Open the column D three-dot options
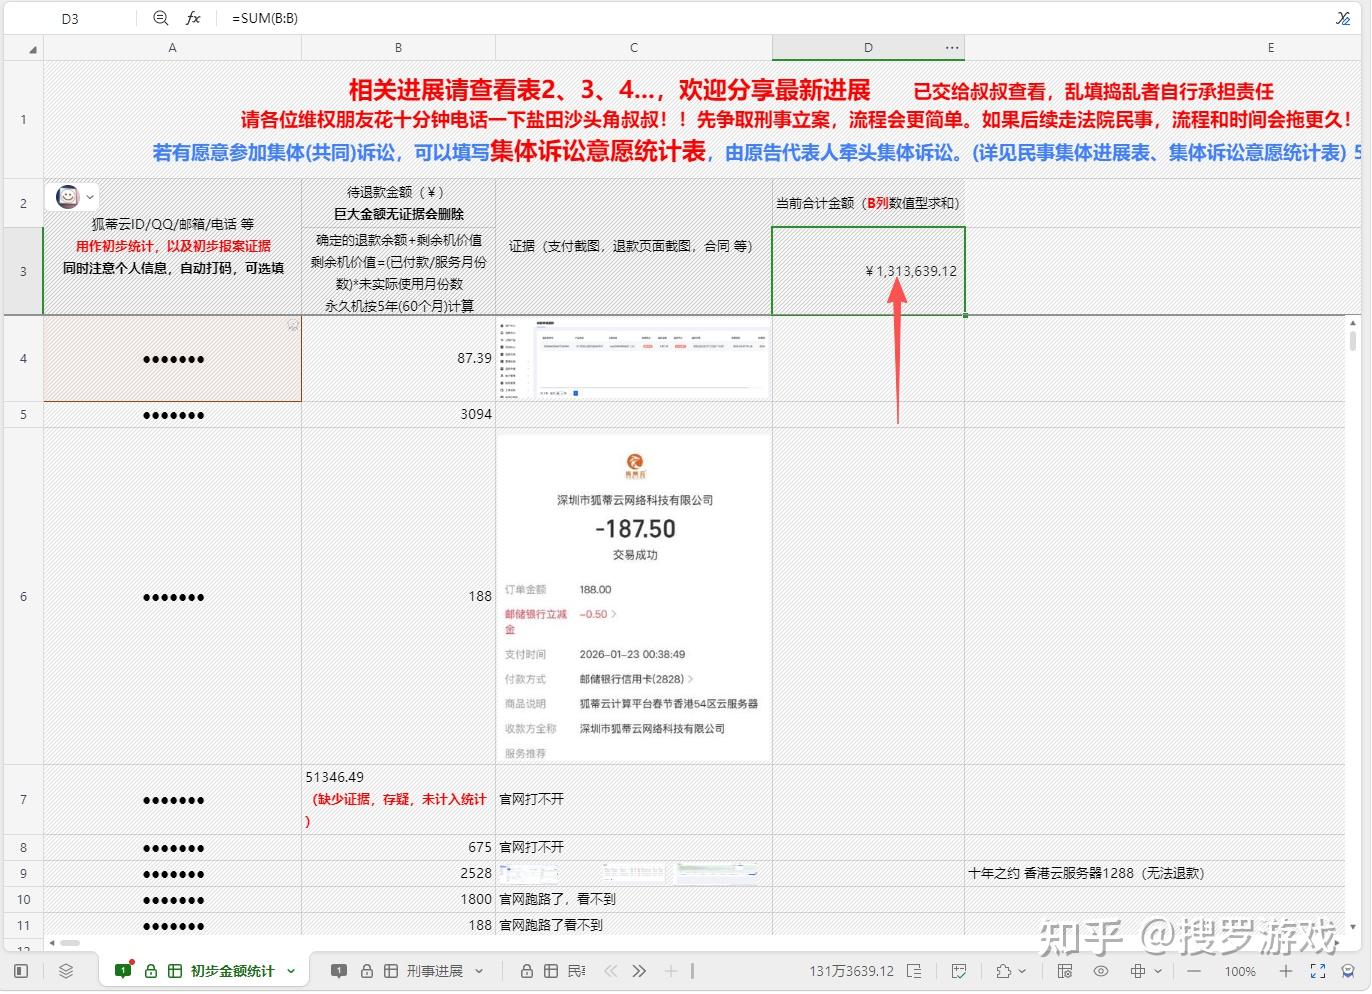 (x=952, y=47)
